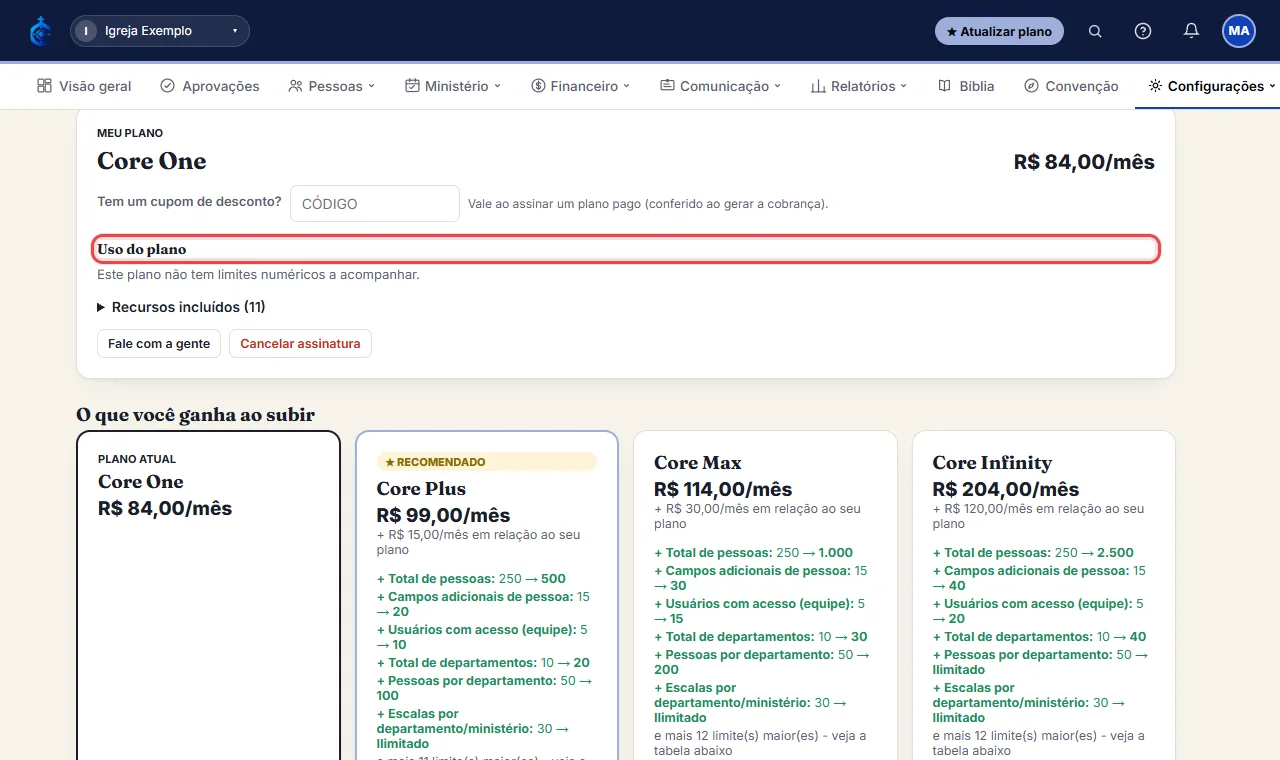Viewport: 1280px width, 760px height.
Task: Click the Cancelar assinatura button
Action: coord(300,344)
